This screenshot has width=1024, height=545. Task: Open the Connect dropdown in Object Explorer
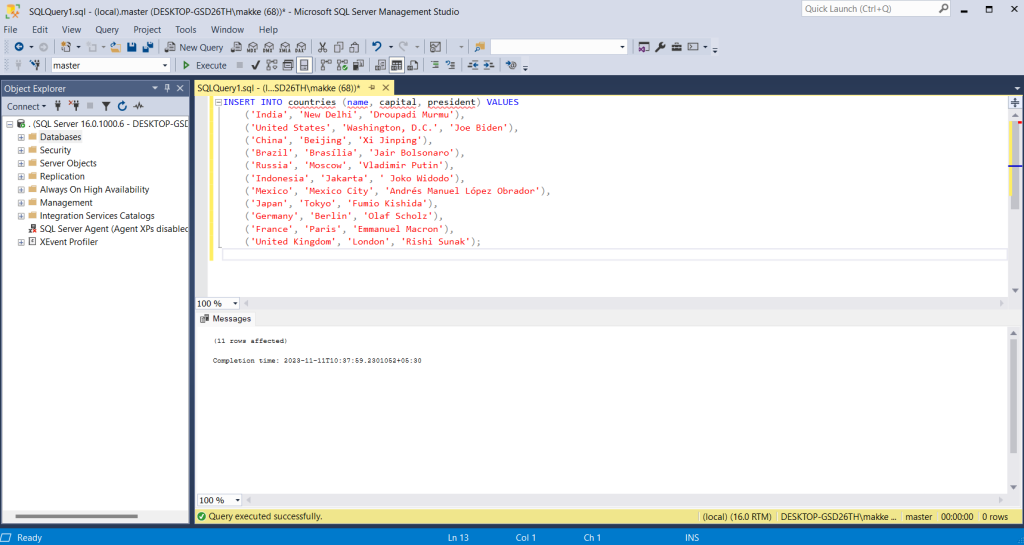point(26,106)
